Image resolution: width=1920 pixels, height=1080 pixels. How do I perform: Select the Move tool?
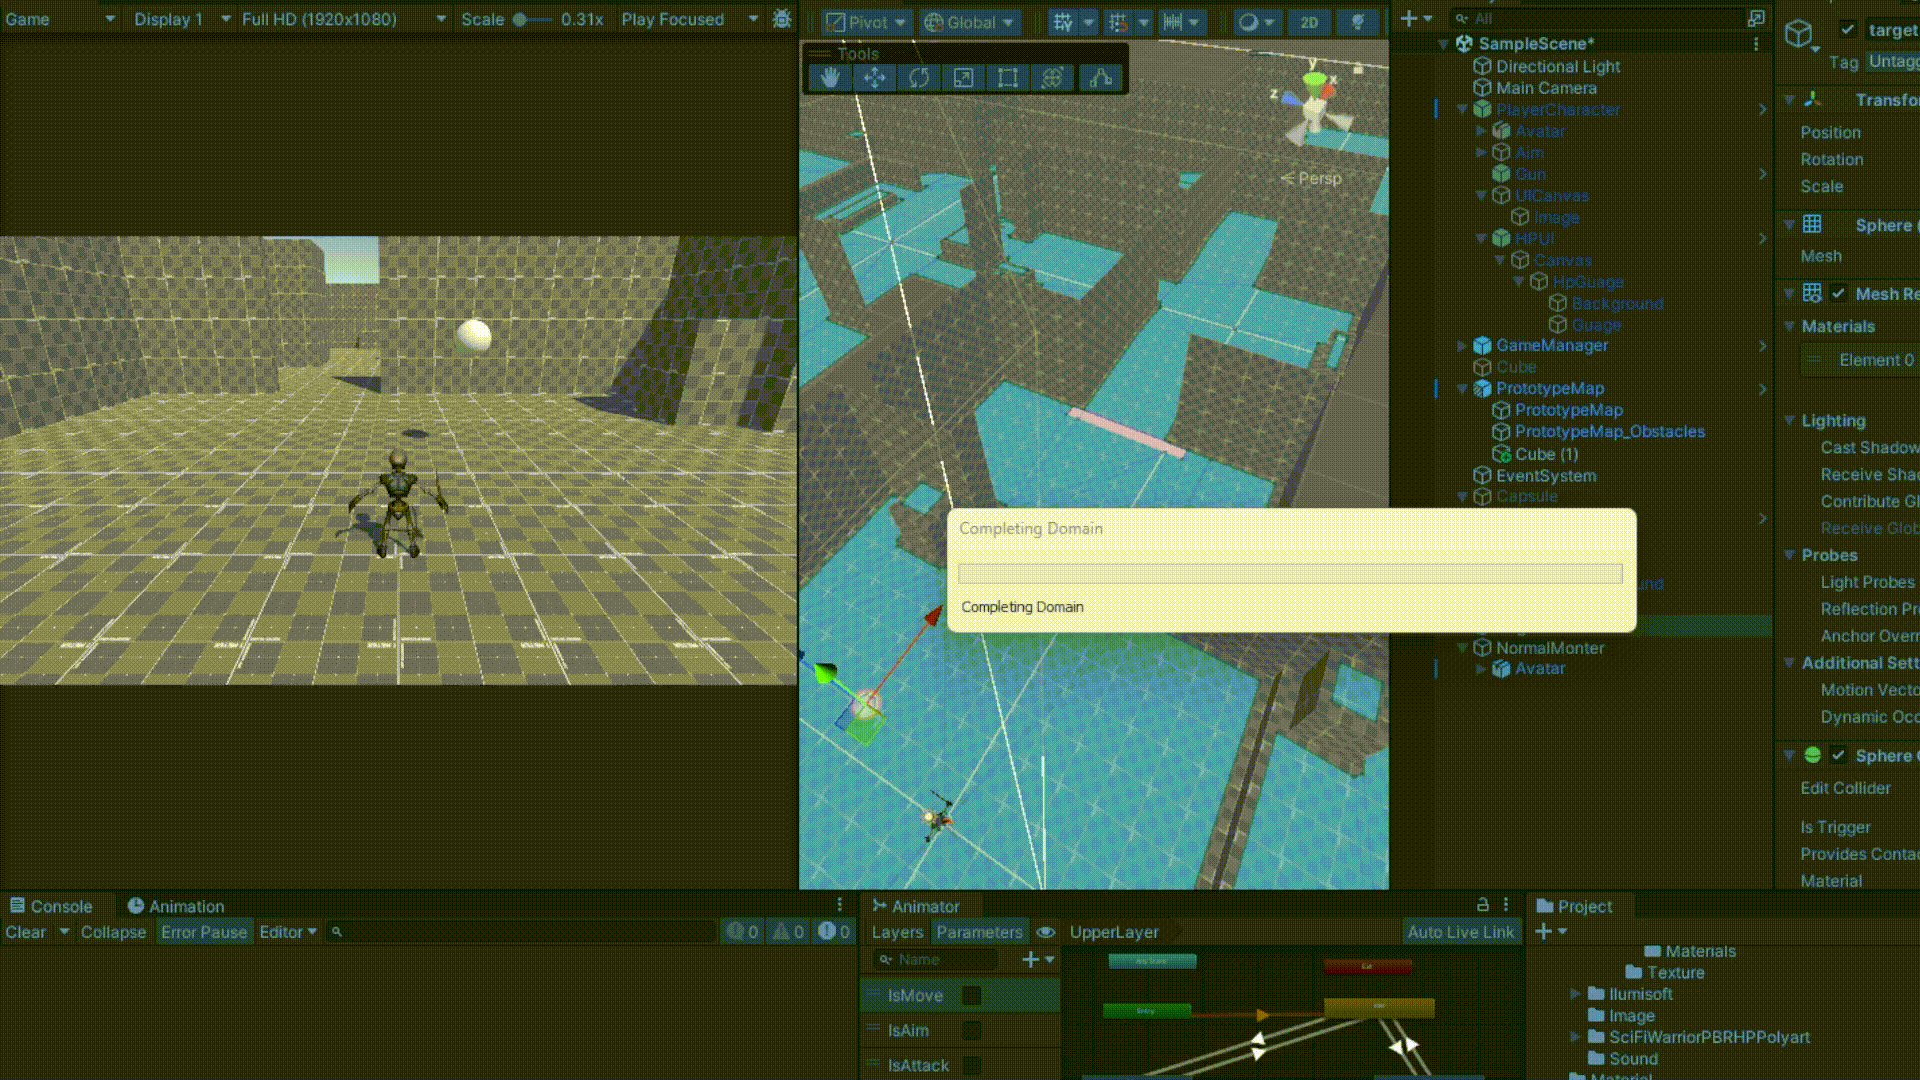874,78
